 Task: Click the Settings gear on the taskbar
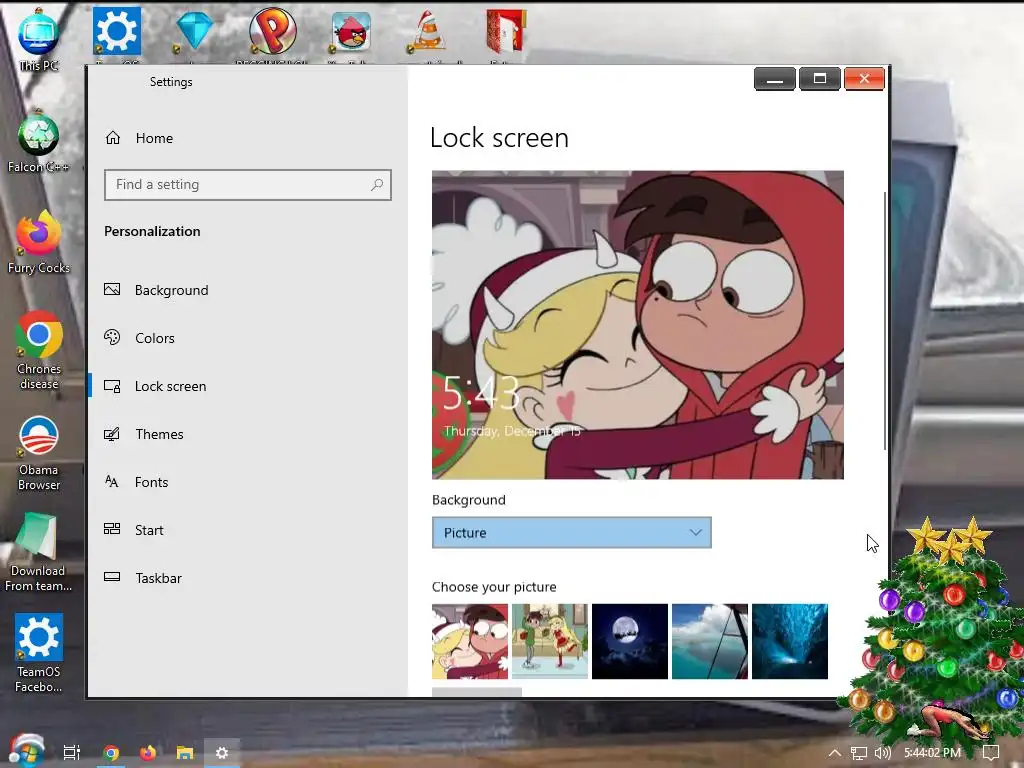[x=222, y=753]
